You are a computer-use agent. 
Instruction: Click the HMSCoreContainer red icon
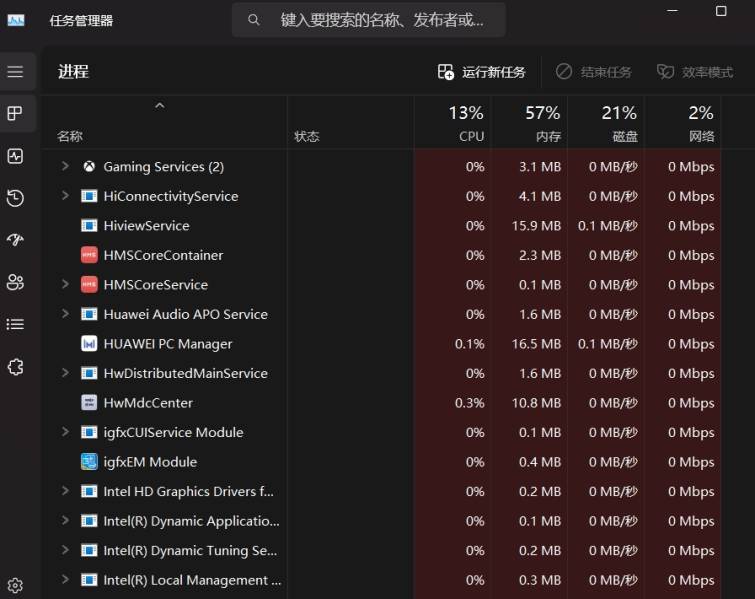coord(89,255)
